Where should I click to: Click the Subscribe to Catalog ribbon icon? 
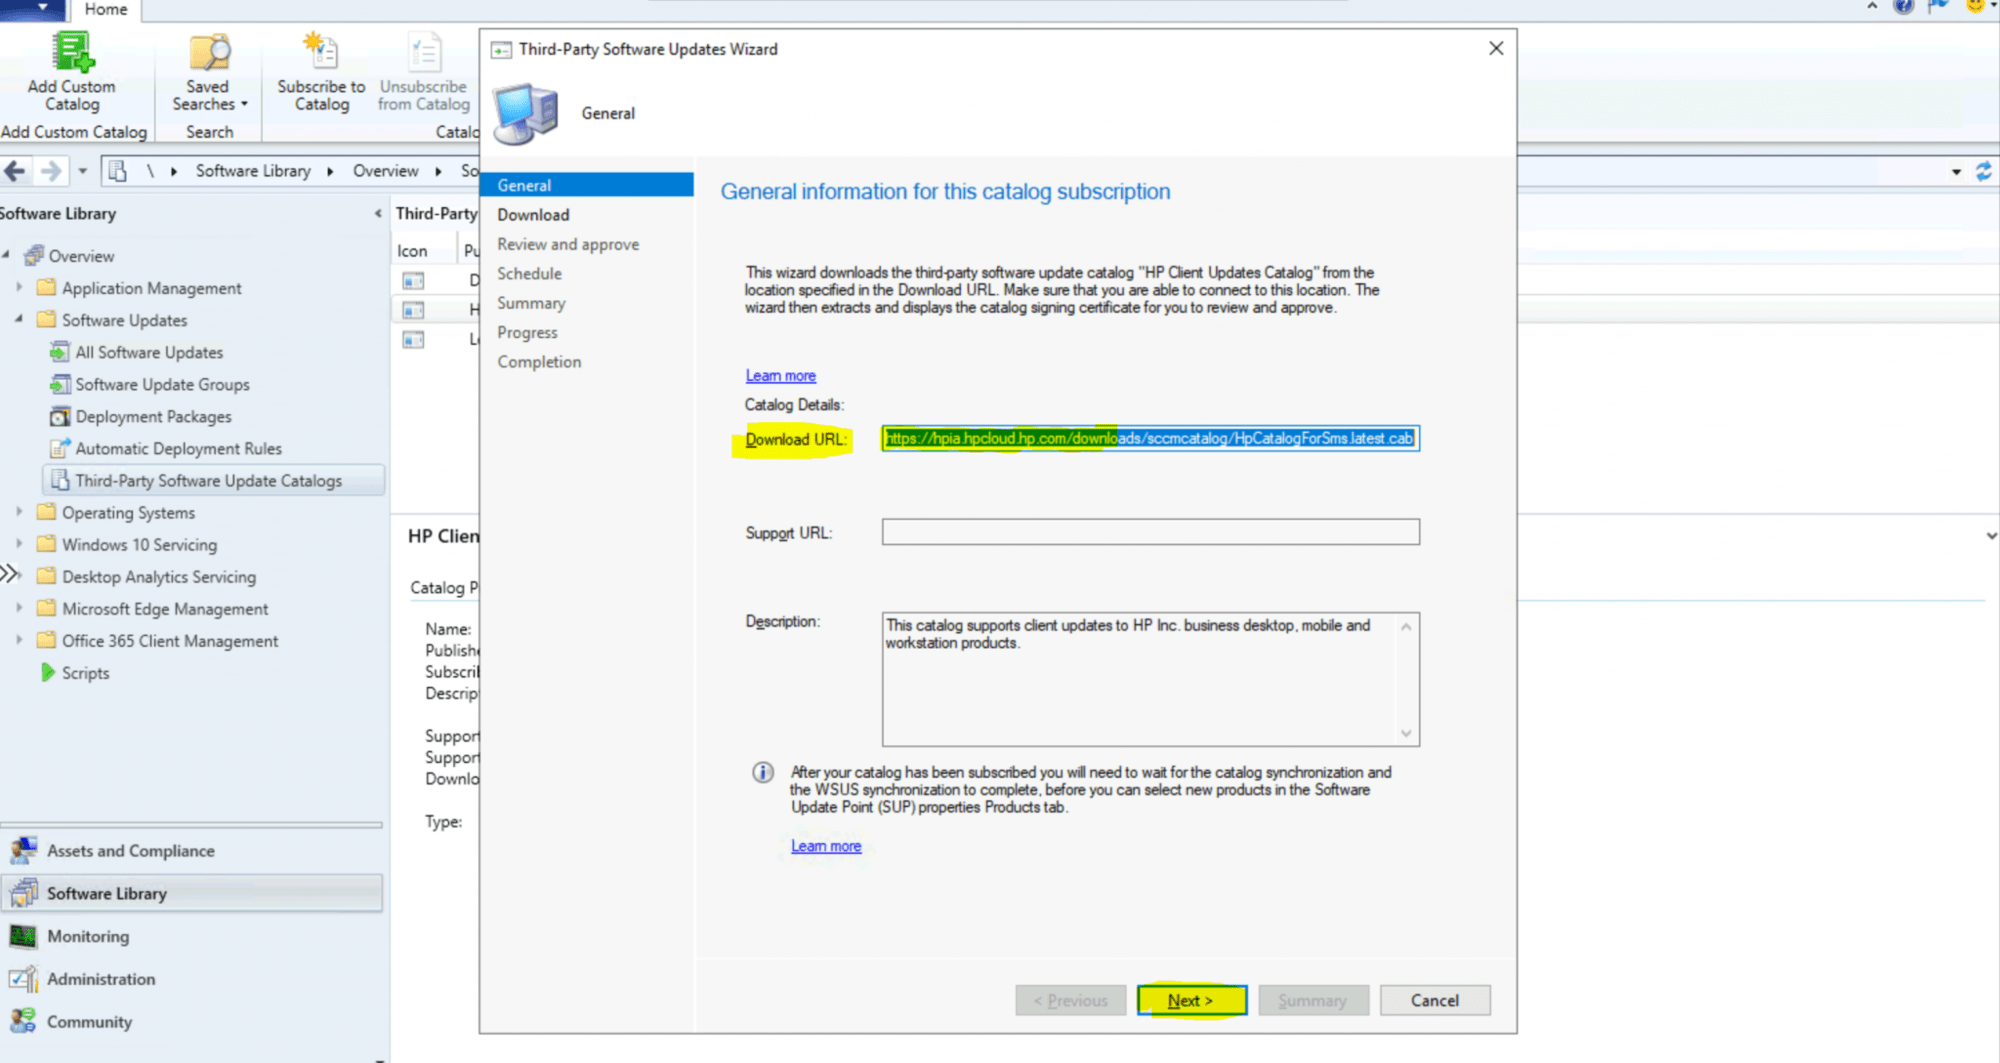[x=321, y=53]
